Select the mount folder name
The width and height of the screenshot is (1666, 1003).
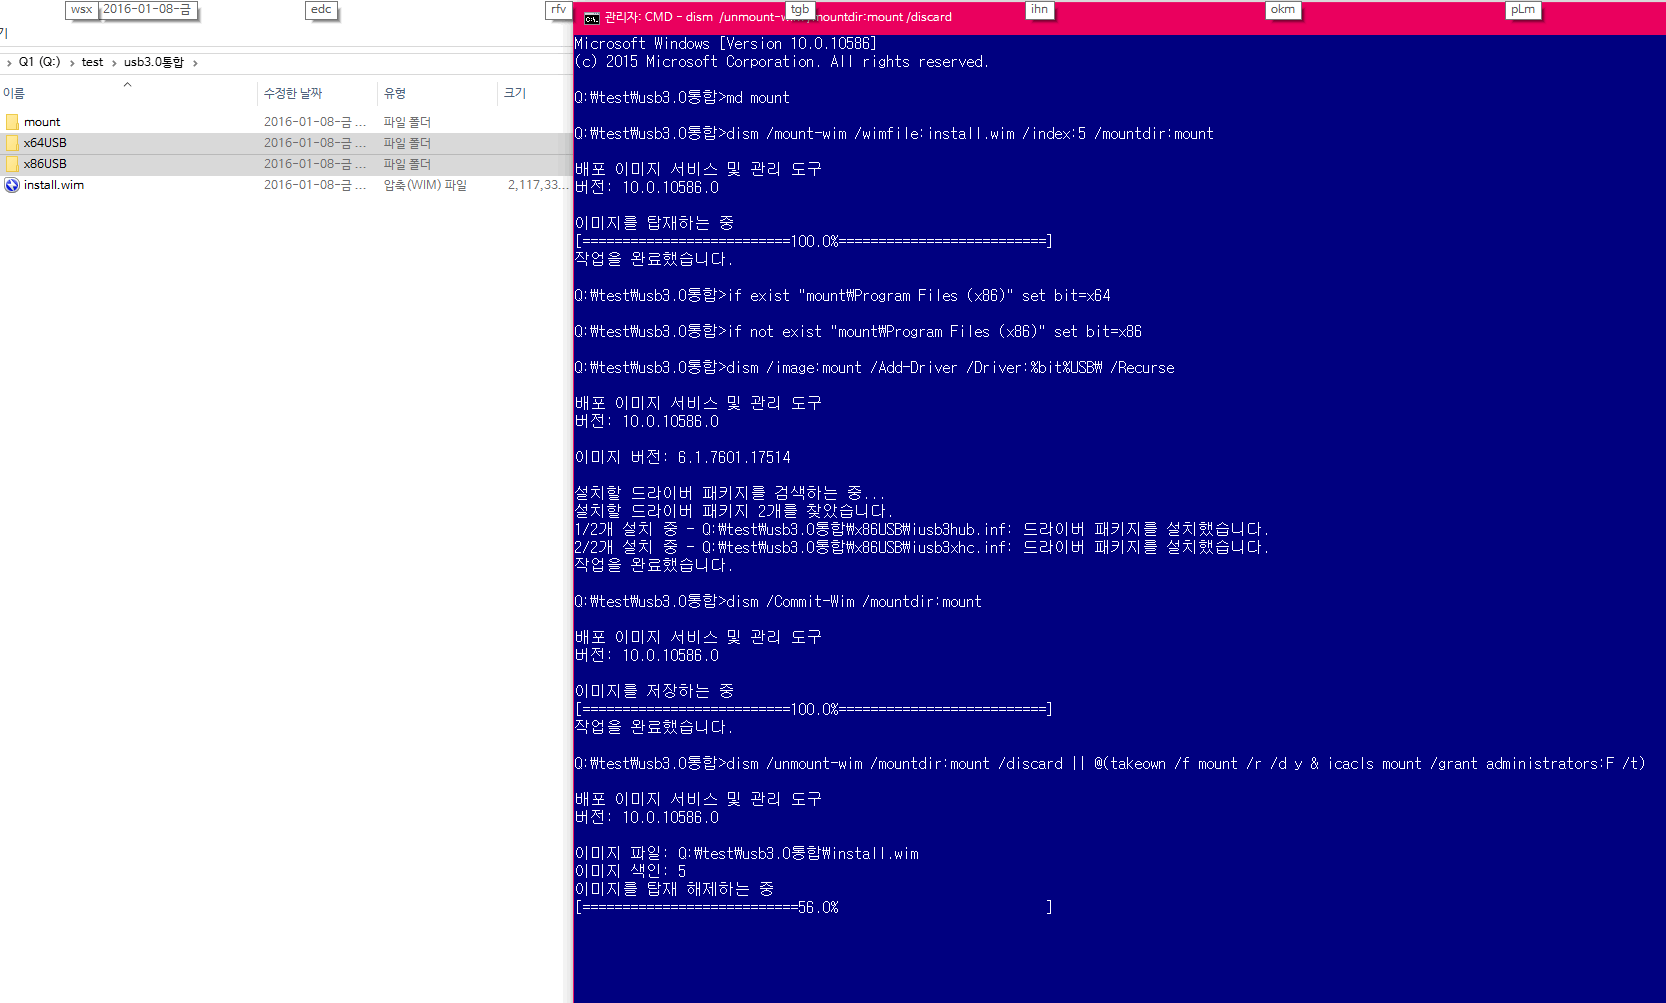[x=42, y=122]
